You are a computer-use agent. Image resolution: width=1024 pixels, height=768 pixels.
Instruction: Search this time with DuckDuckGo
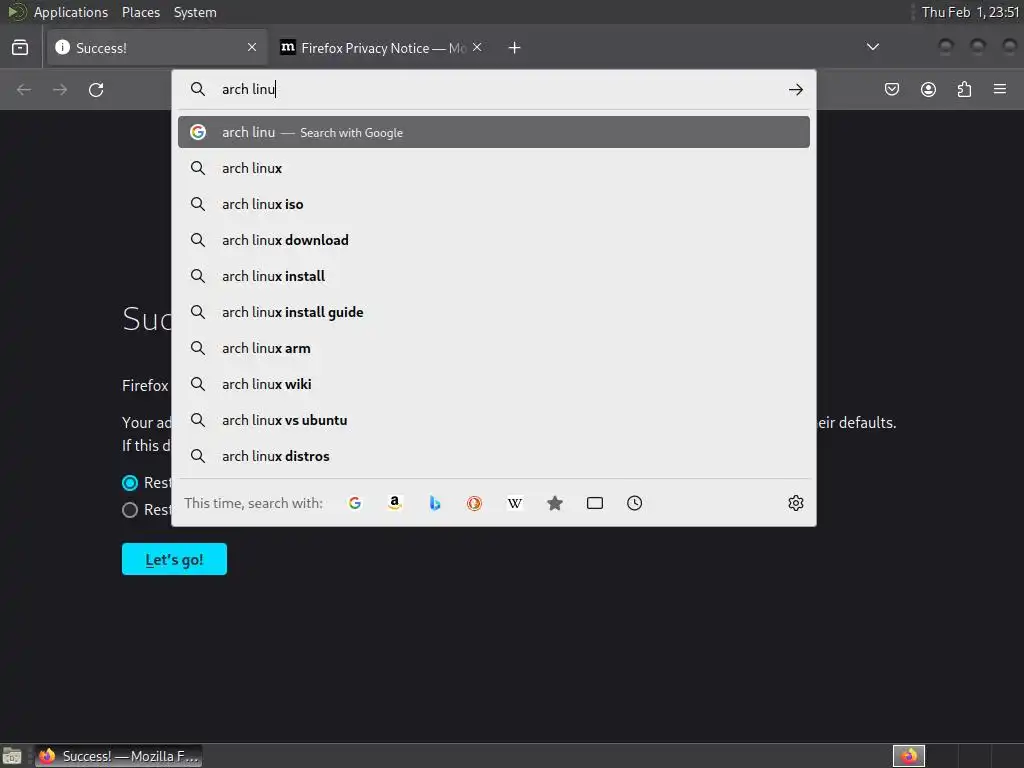coord(474,503)
